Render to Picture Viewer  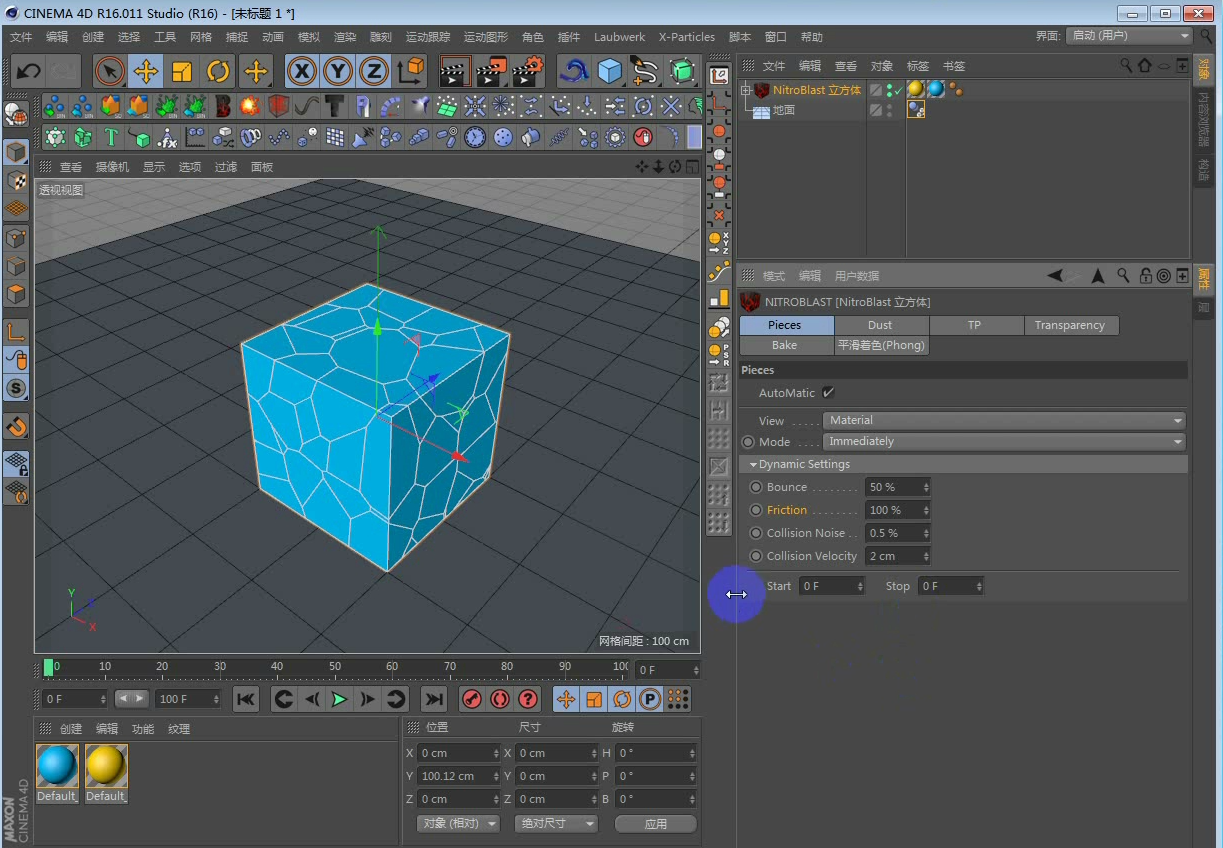pyautogui.click(x=491, y=71)
